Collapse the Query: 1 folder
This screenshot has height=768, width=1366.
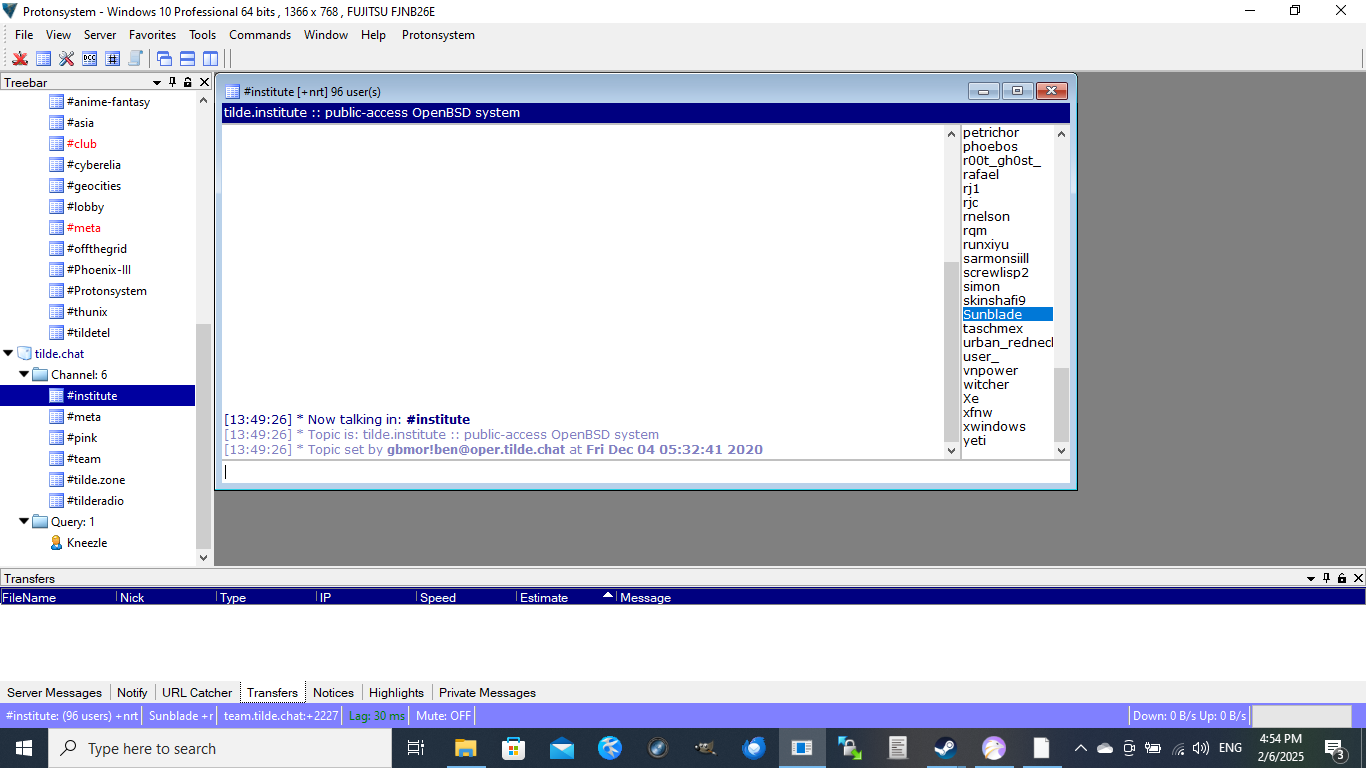25,521
